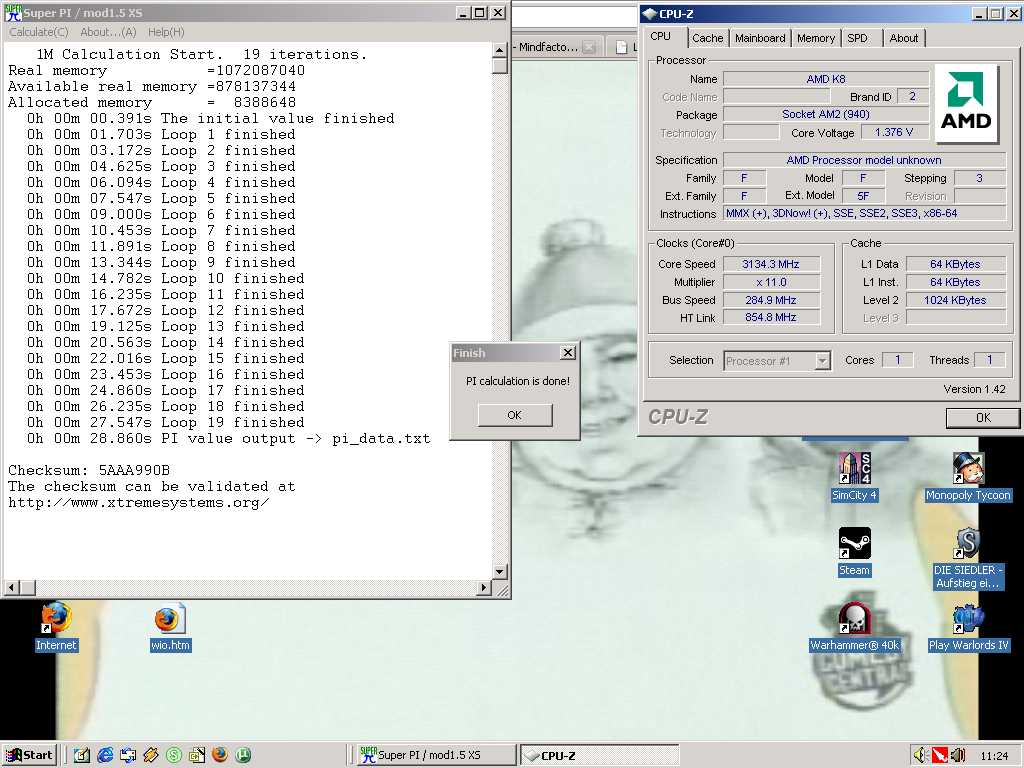Click the Instructions field listing MMX, SSE
This screenshot has width=1024, height=768.
[x=864, y=213]
